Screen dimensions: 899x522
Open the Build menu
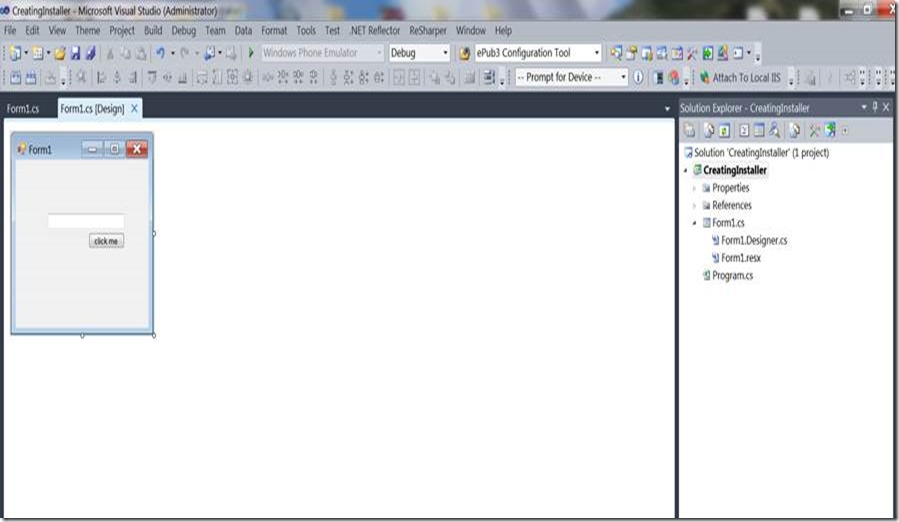pyautogui.click(x=152, y=31)
